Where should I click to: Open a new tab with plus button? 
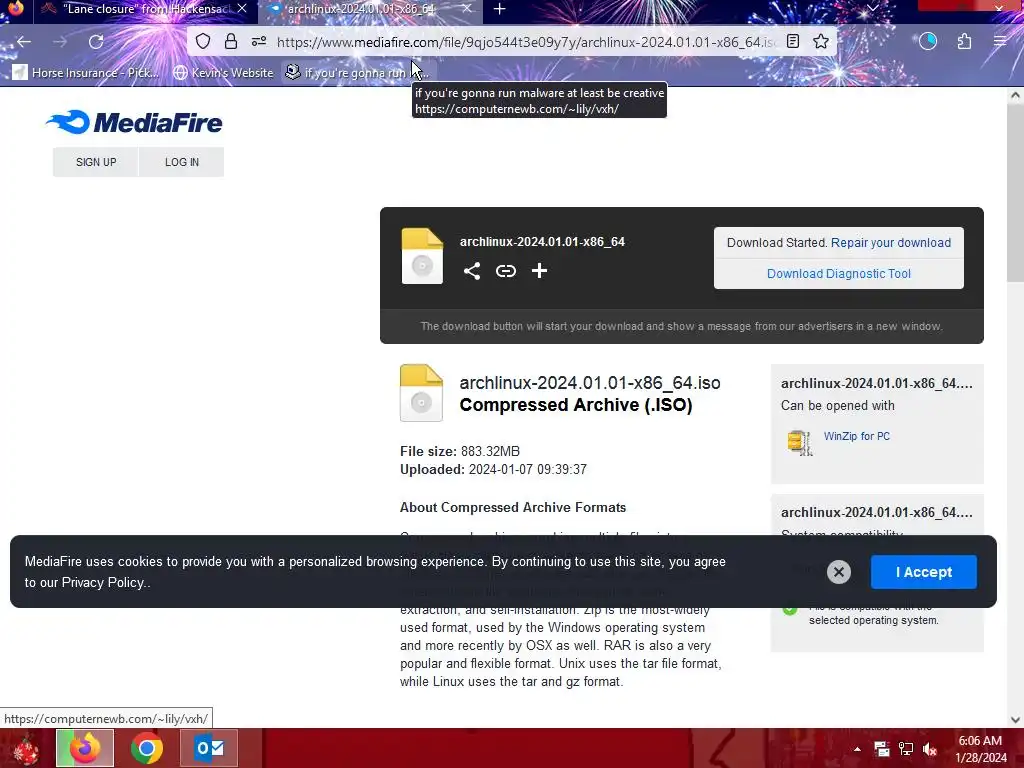[500, 9]
